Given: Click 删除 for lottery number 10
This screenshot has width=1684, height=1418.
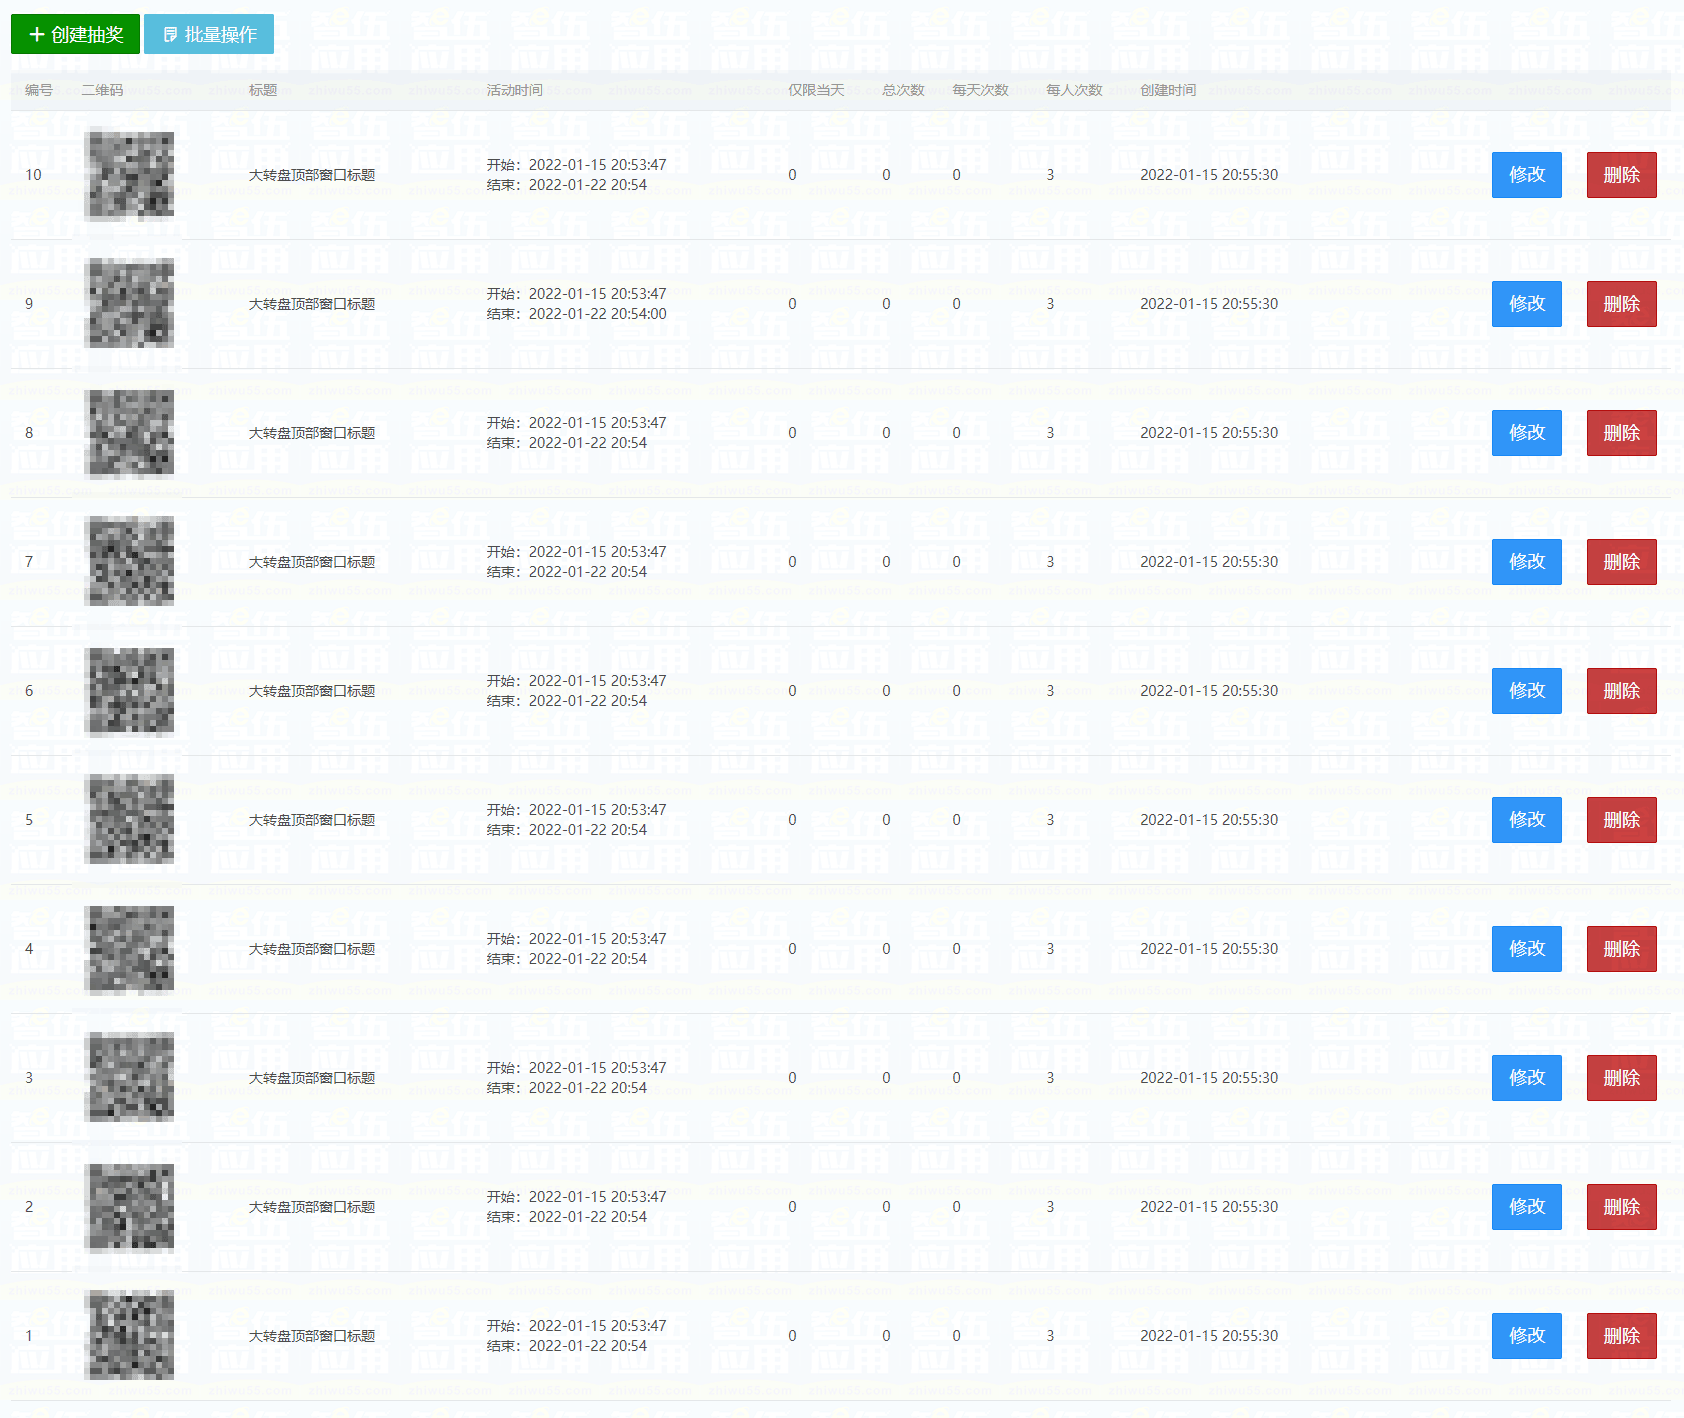Looking at the screenshot, I should 1621,175.
